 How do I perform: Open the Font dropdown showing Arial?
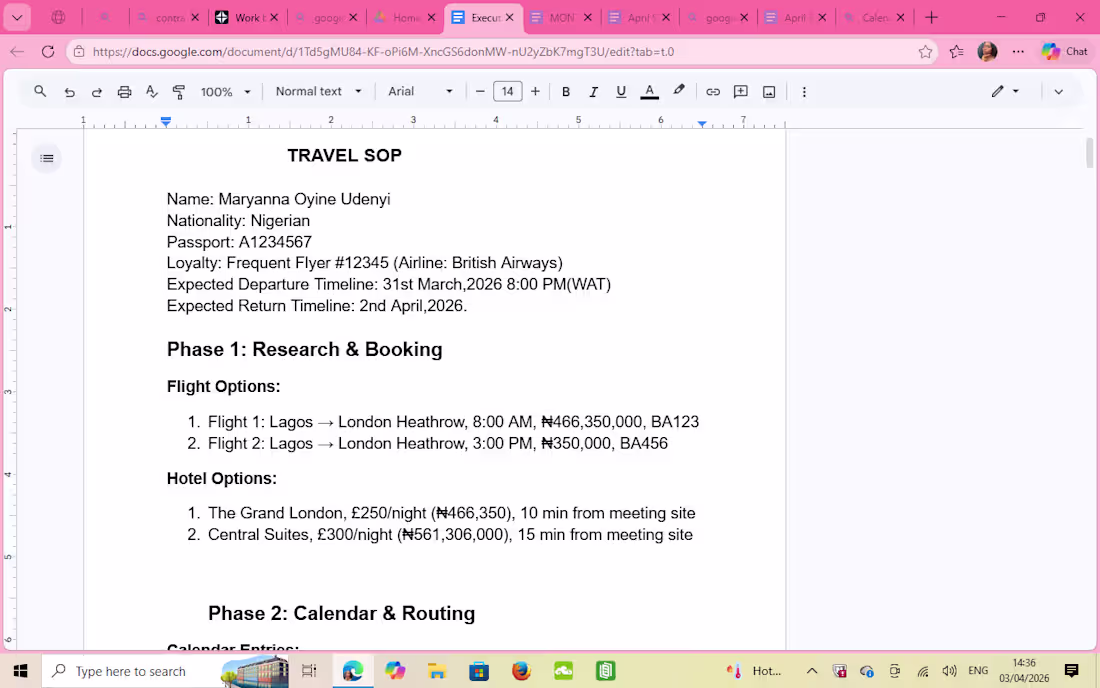(x=420, y=91)
